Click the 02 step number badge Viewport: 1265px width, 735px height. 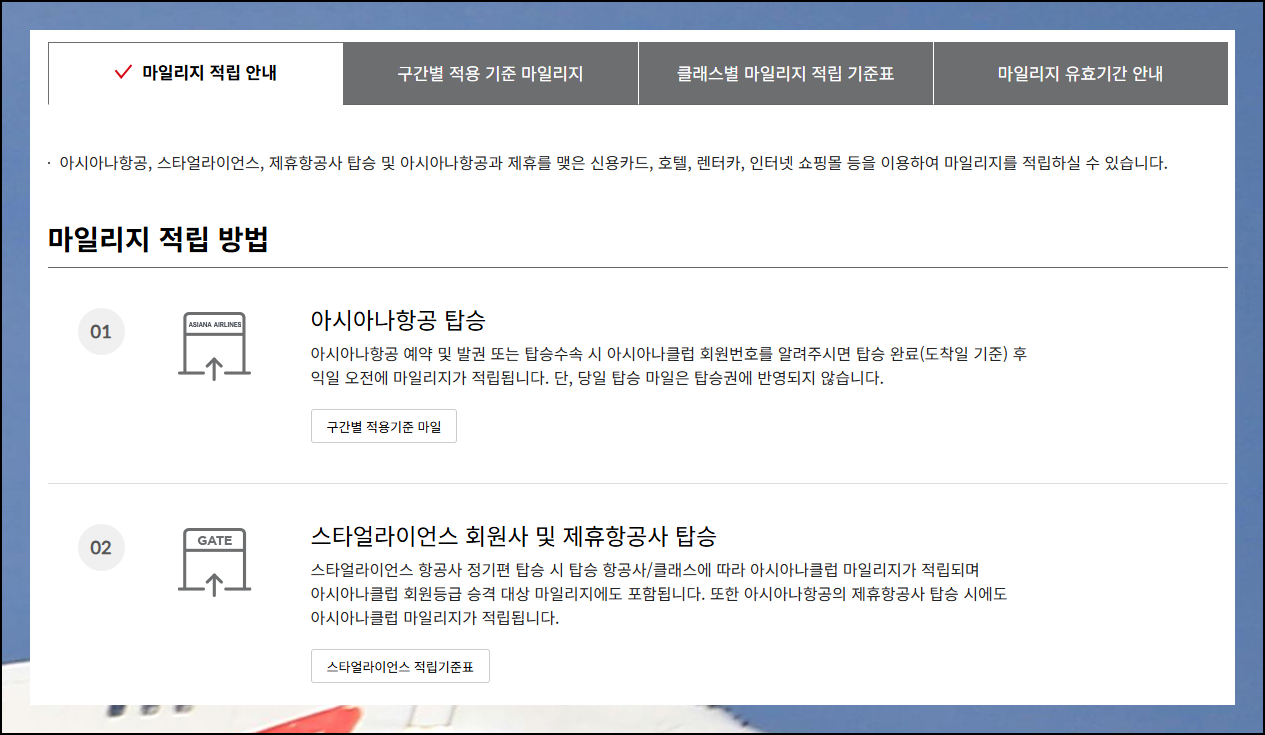[x=101, y=547]
